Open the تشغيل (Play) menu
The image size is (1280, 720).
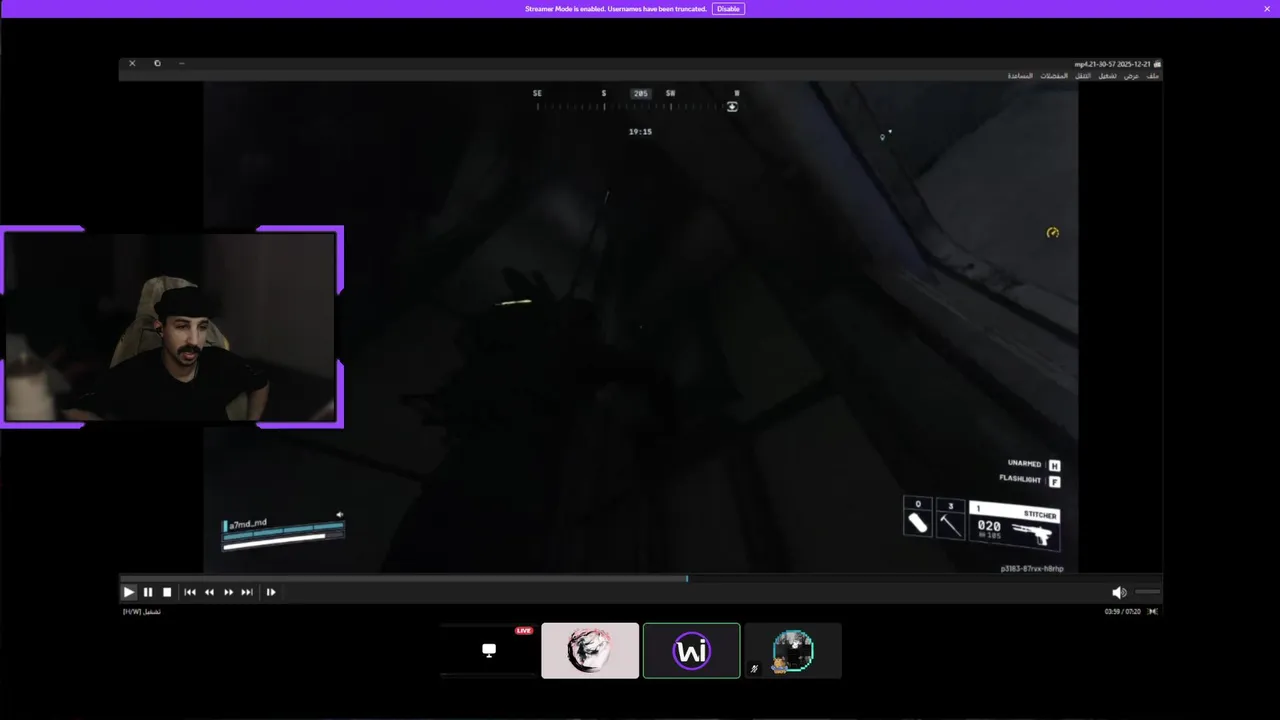point(1108,76)
